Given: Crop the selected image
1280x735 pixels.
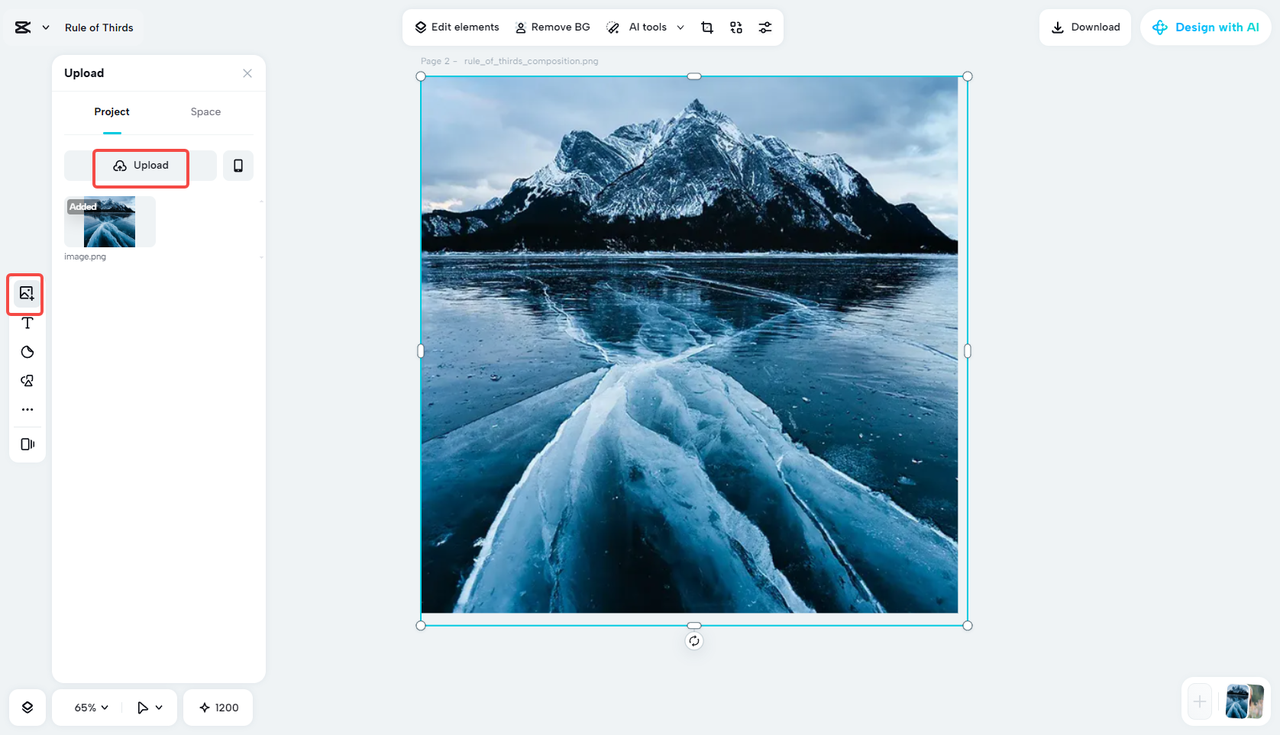Looking at the screenshot, I should click(x=707, y=27).
